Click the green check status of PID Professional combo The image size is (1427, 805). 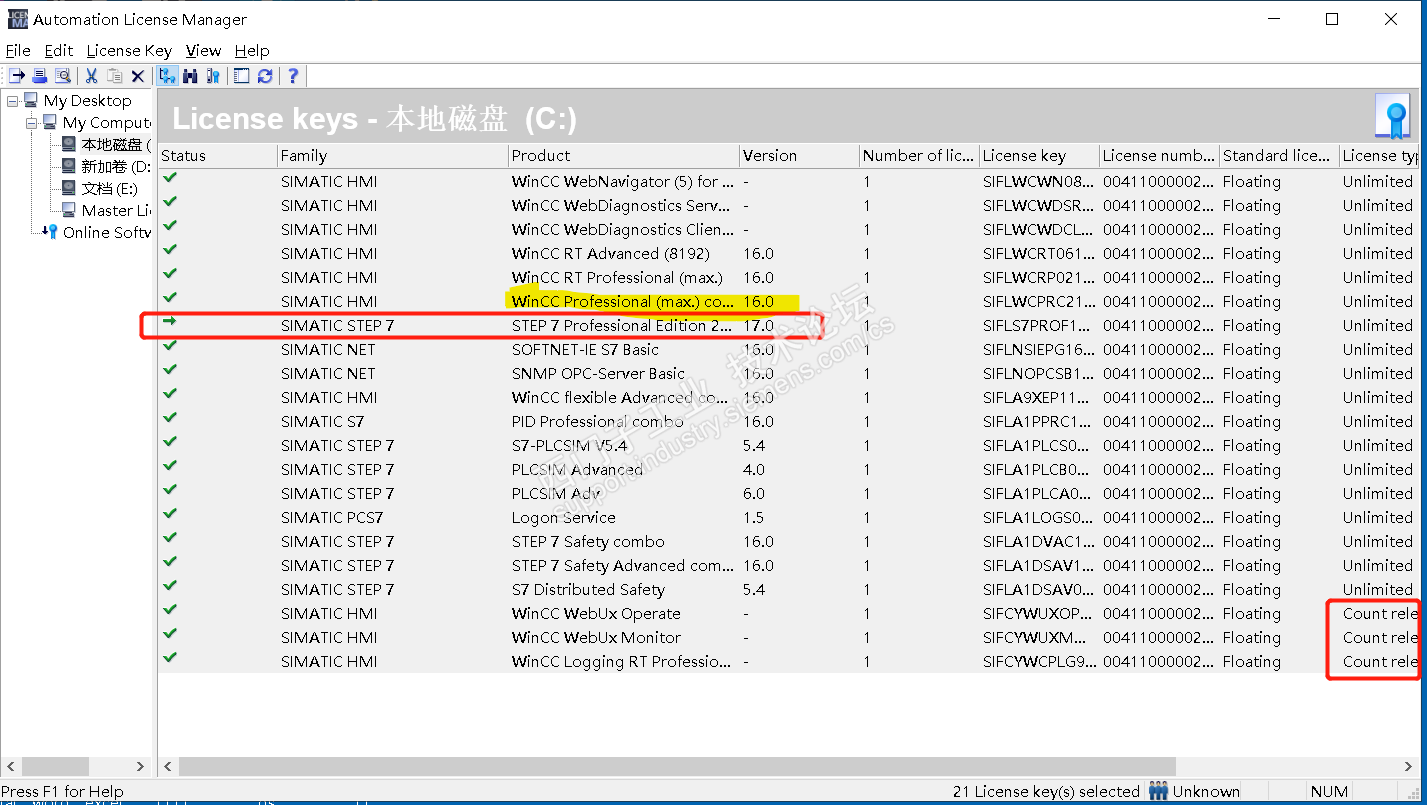click(x=170, y=418)
